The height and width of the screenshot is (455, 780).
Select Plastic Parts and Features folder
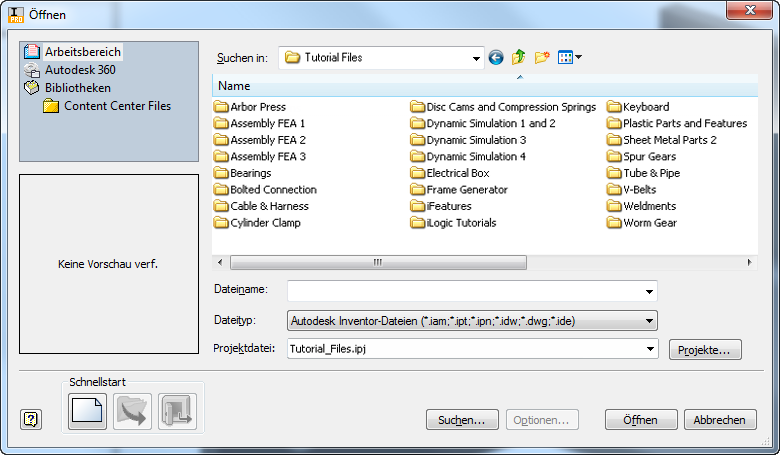pyautogui.click(x=677, y=123)
